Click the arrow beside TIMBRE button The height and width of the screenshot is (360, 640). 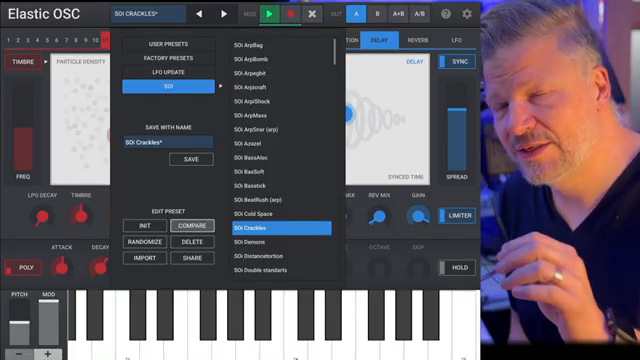tap(46, 62)
